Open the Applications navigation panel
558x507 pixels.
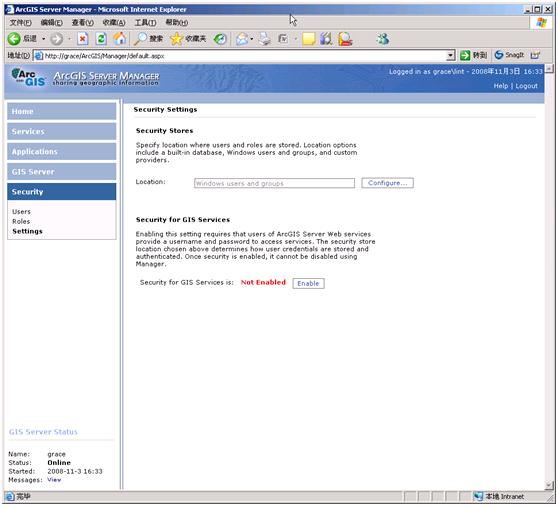point(62,152)
